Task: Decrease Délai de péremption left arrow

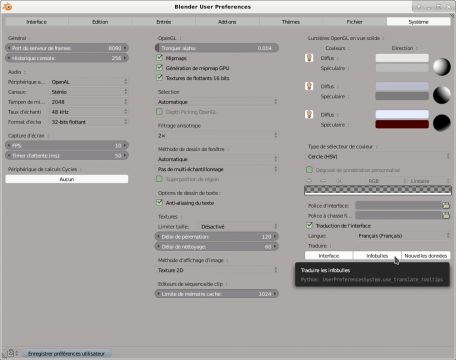Action: (x=158, y=237)
